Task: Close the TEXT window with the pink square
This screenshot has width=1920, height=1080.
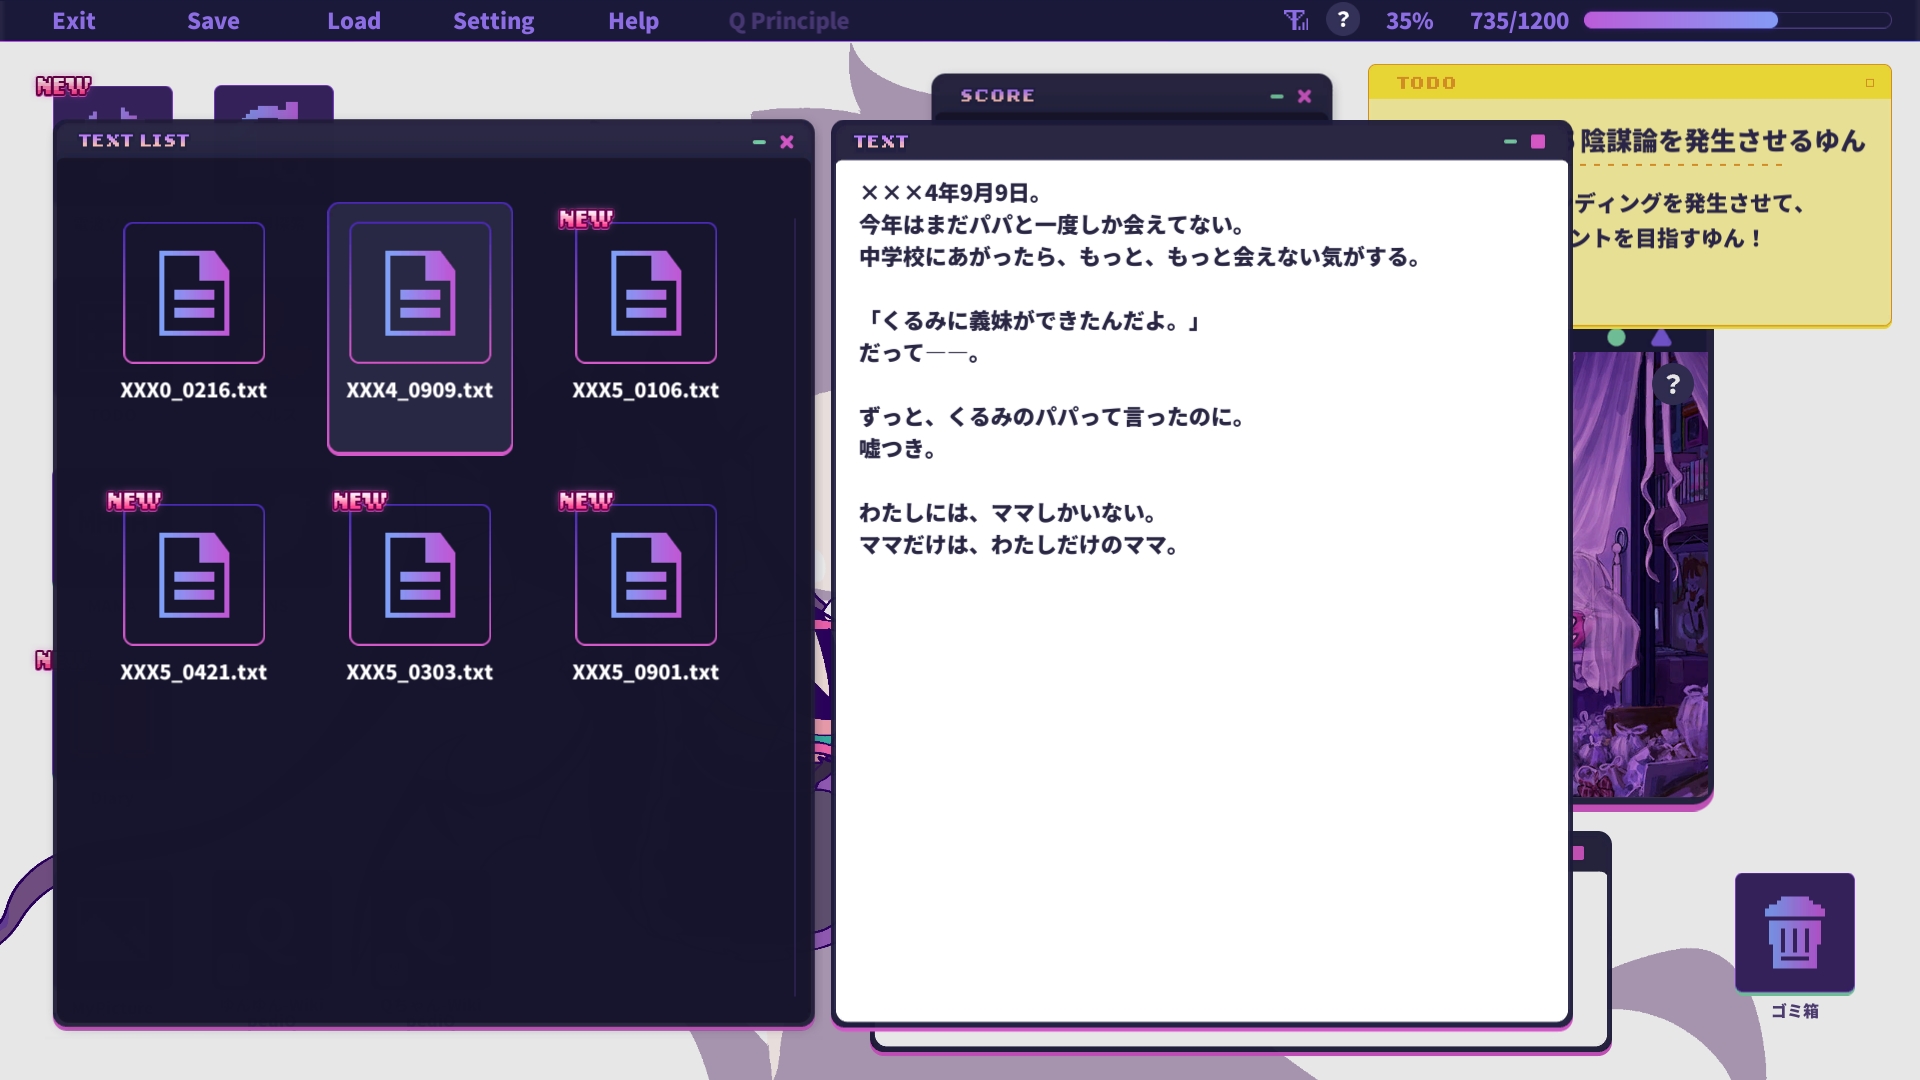Action: [x=1538, y=142]
